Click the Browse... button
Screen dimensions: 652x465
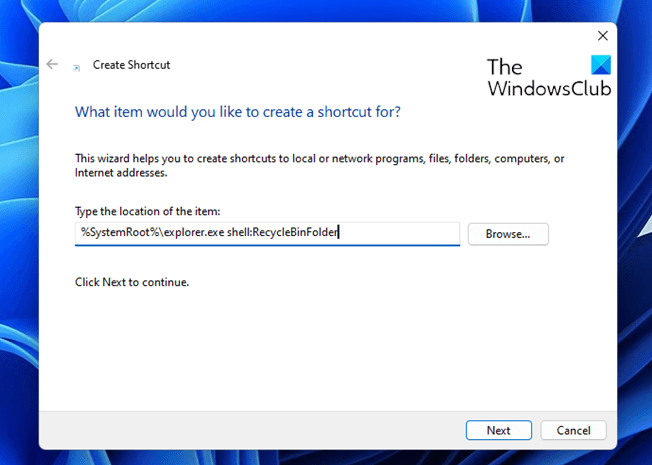(508, 233)
